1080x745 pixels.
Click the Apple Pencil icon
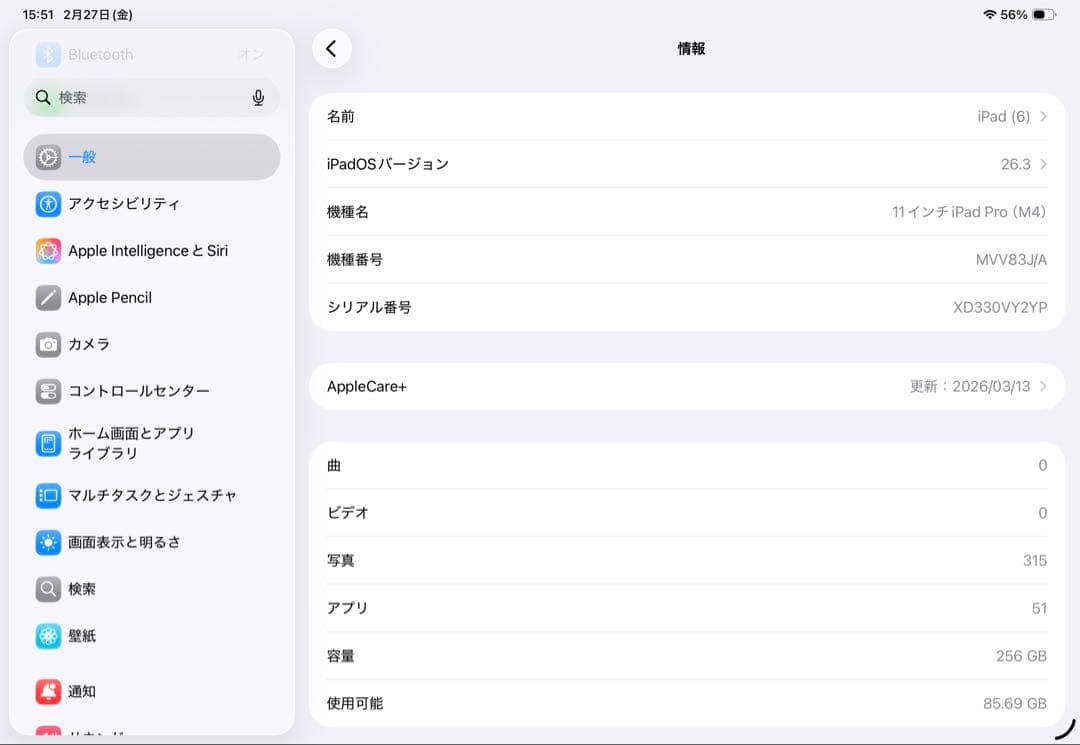click(48, 297)
